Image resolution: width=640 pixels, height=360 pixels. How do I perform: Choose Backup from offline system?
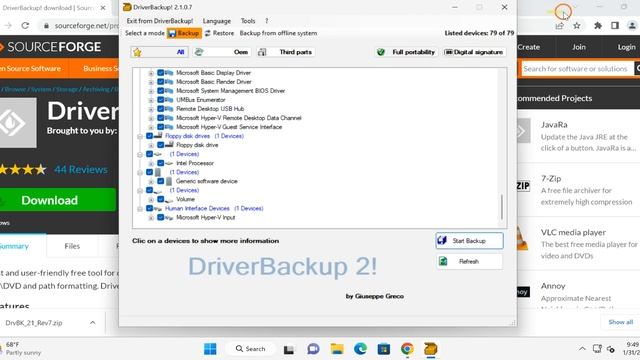click(x=278, y=33)
